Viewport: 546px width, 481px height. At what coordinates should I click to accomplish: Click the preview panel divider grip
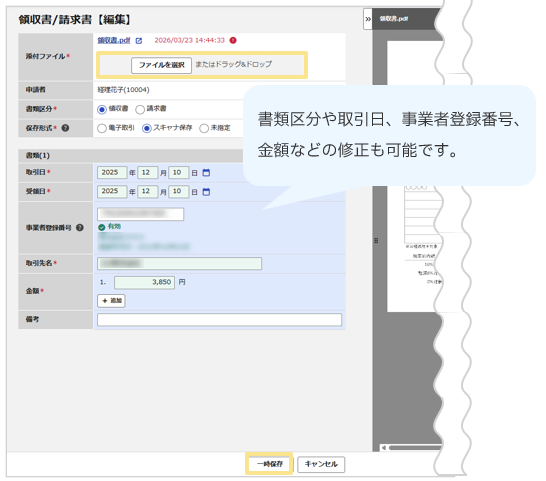pyautogui.click(x=376, y=240)
